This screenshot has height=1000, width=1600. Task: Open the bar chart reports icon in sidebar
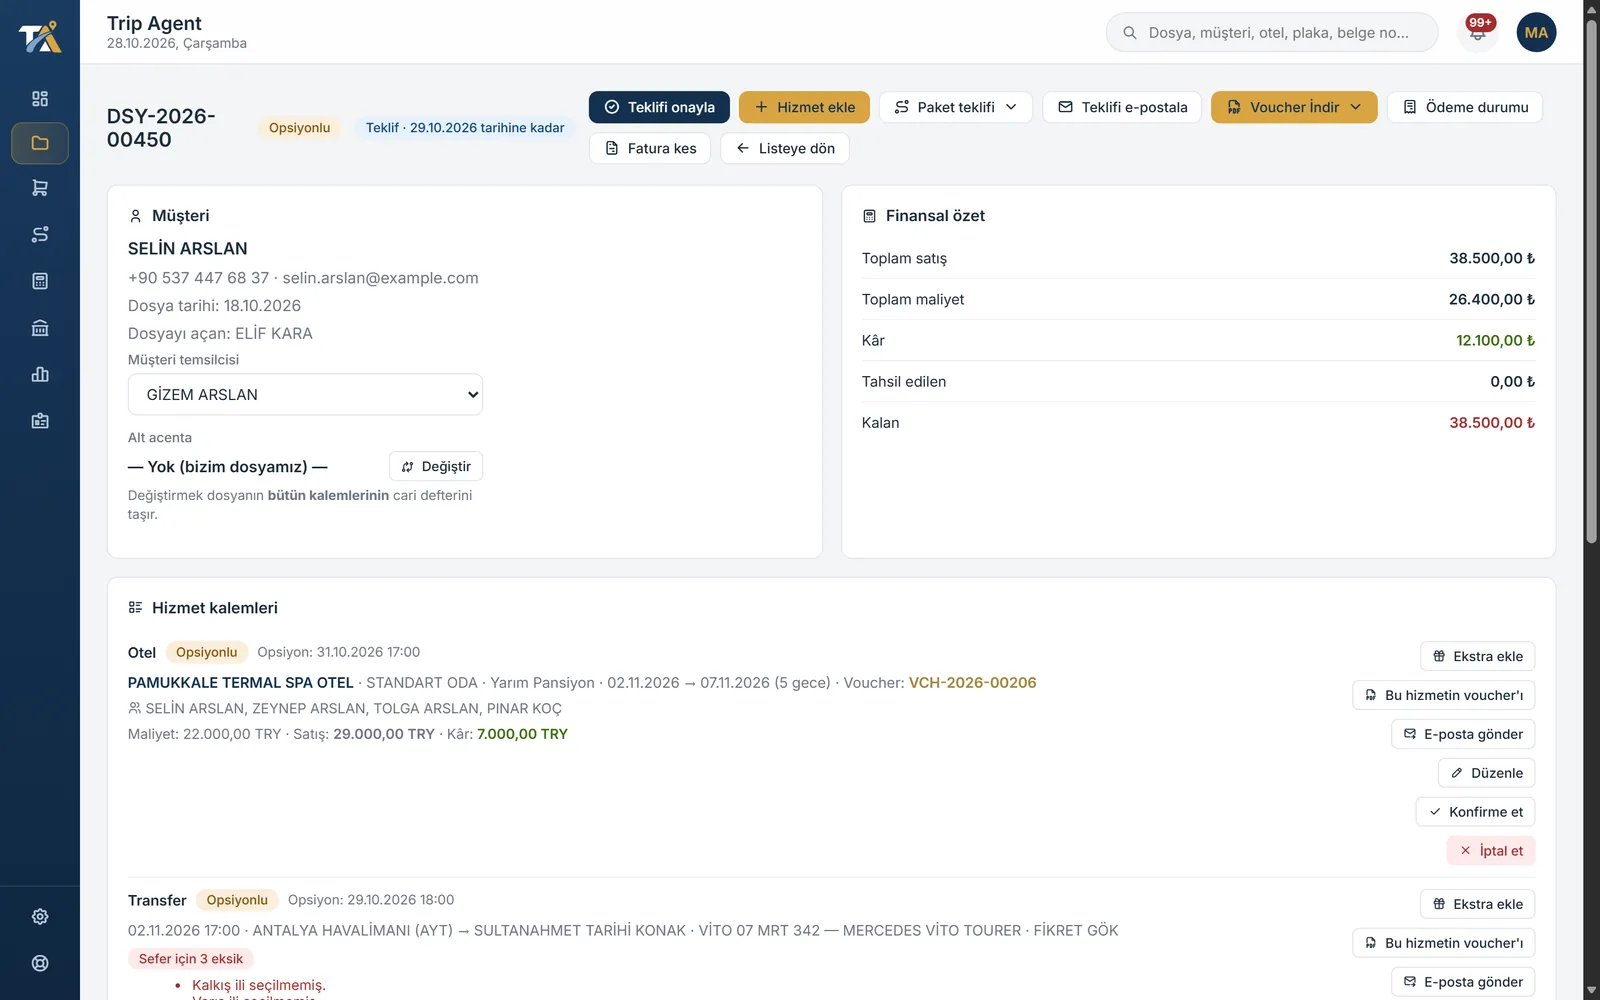click(40, 374)
